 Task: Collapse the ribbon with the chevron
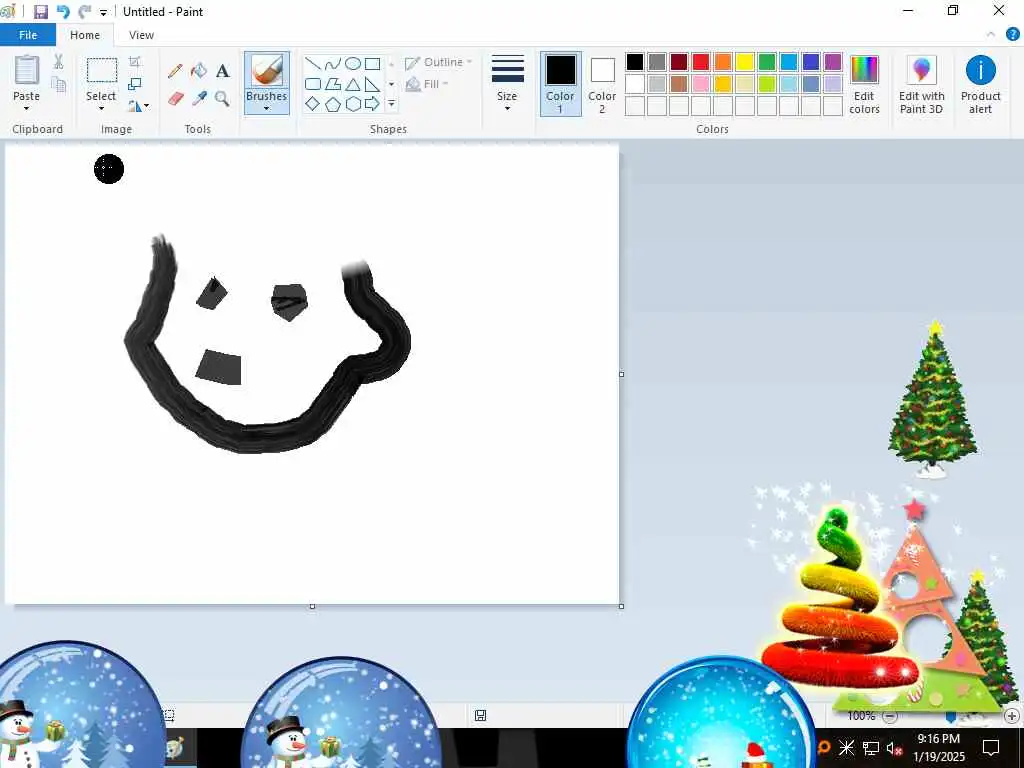pos(991,35)
